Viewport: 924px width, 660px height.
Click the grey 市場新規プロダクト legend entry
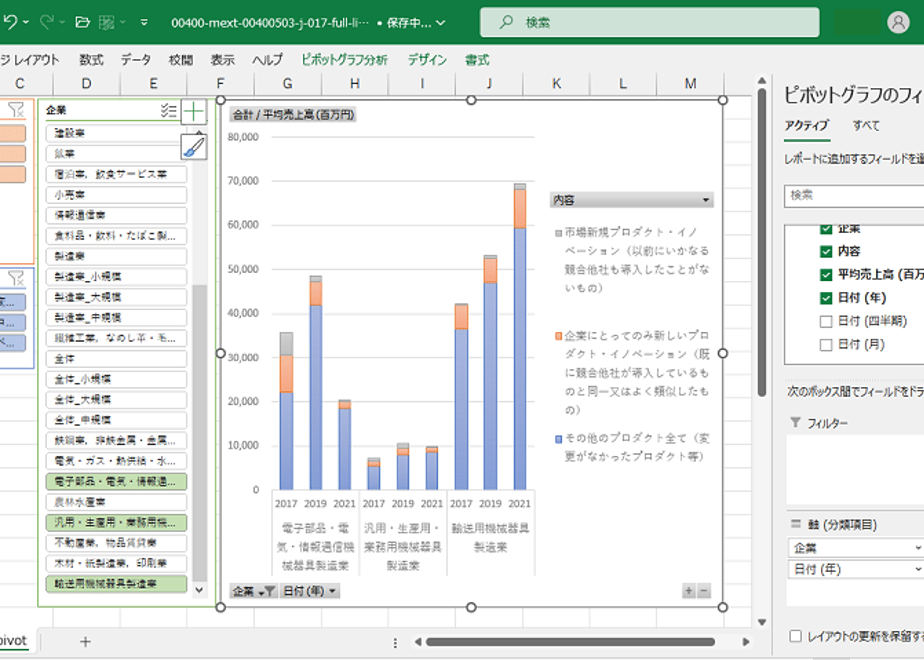tap(632, 259)
